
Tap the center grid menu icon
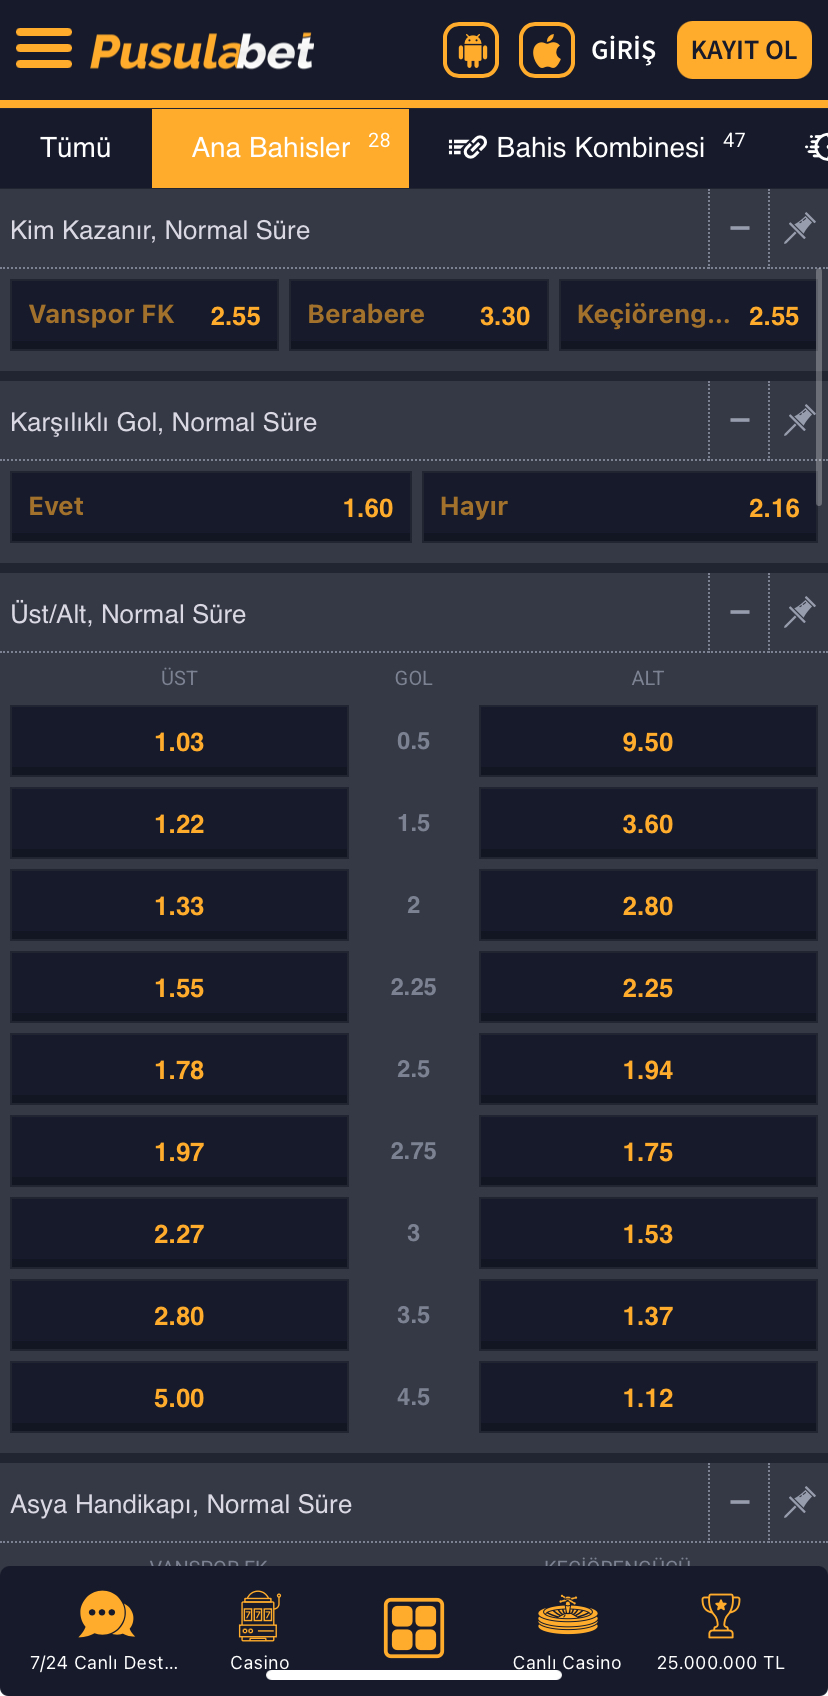pyautogui.click(x=414, y=1627)
